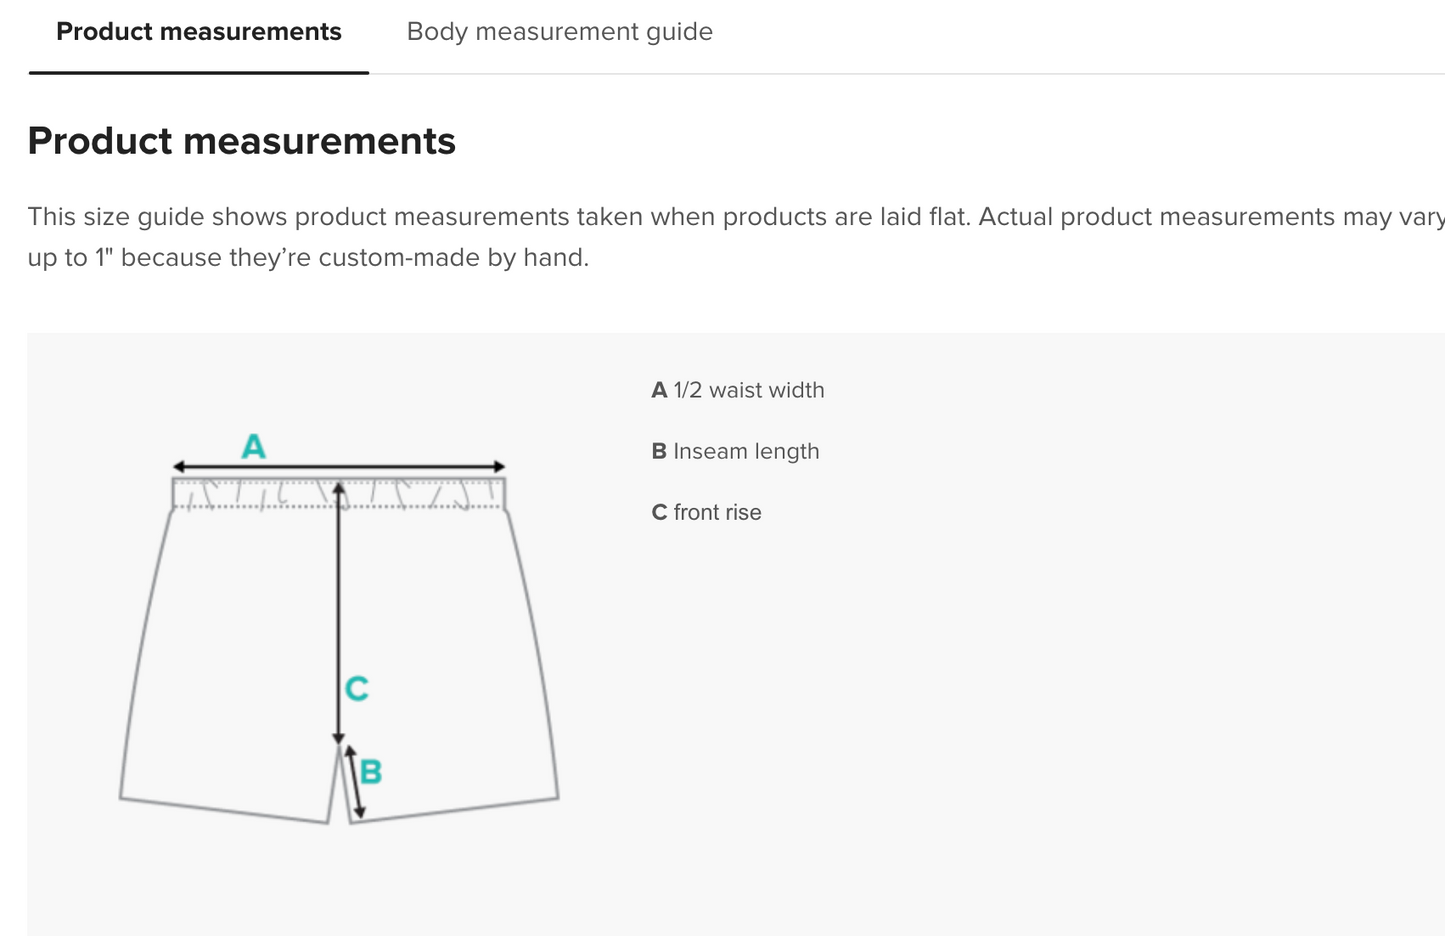Click the 'Product measurements' heading
This screenshot has height=936, width=1445.
242,141
